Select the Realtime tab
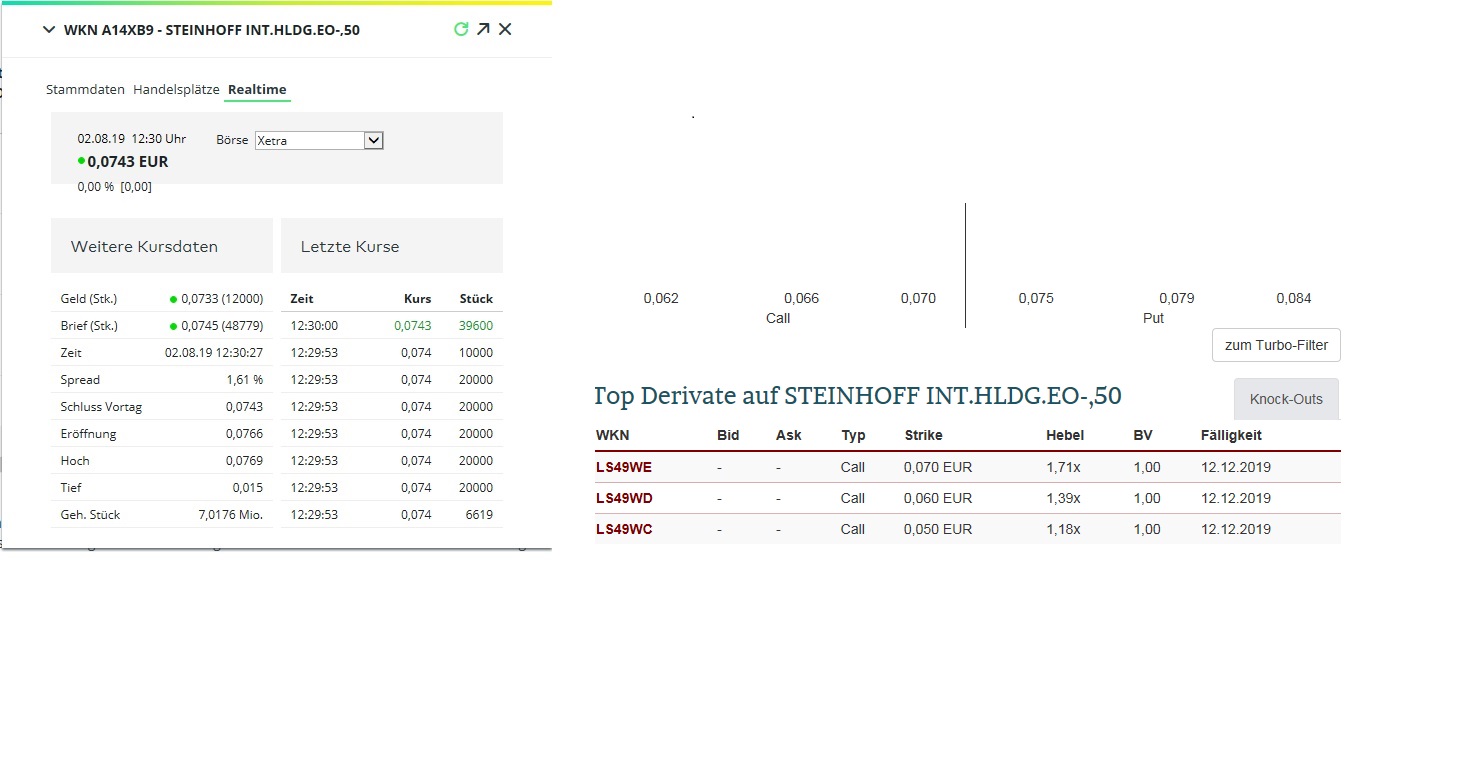Image resolution: width=1478 pixels, height=775 pixels. pyautogui.click(x=257, y=89)
